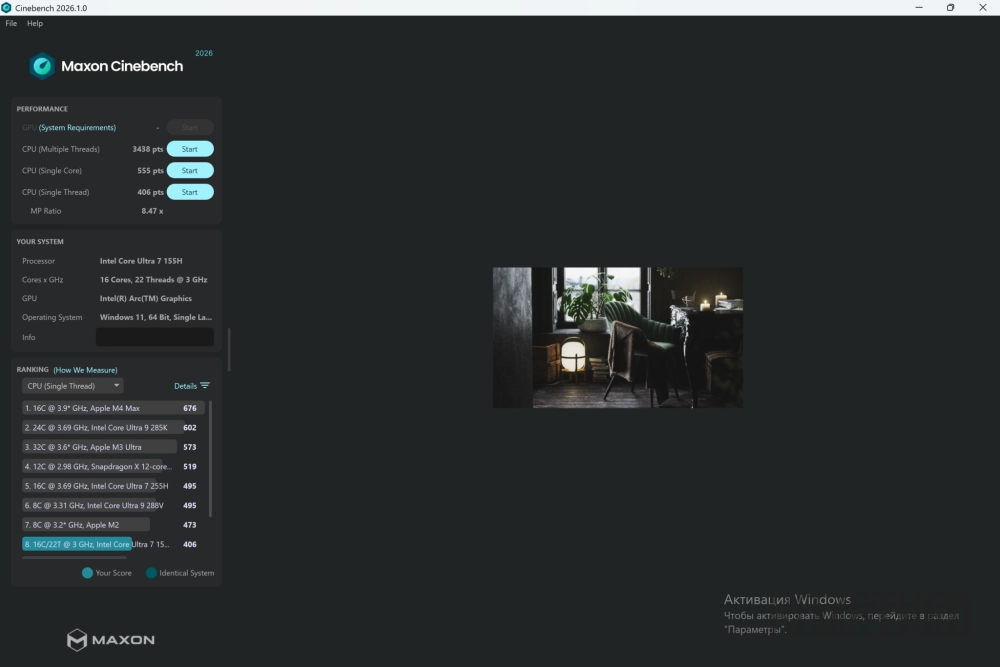Click the Details filter icon
This screenshot has width=1000, height=667.
205,386
